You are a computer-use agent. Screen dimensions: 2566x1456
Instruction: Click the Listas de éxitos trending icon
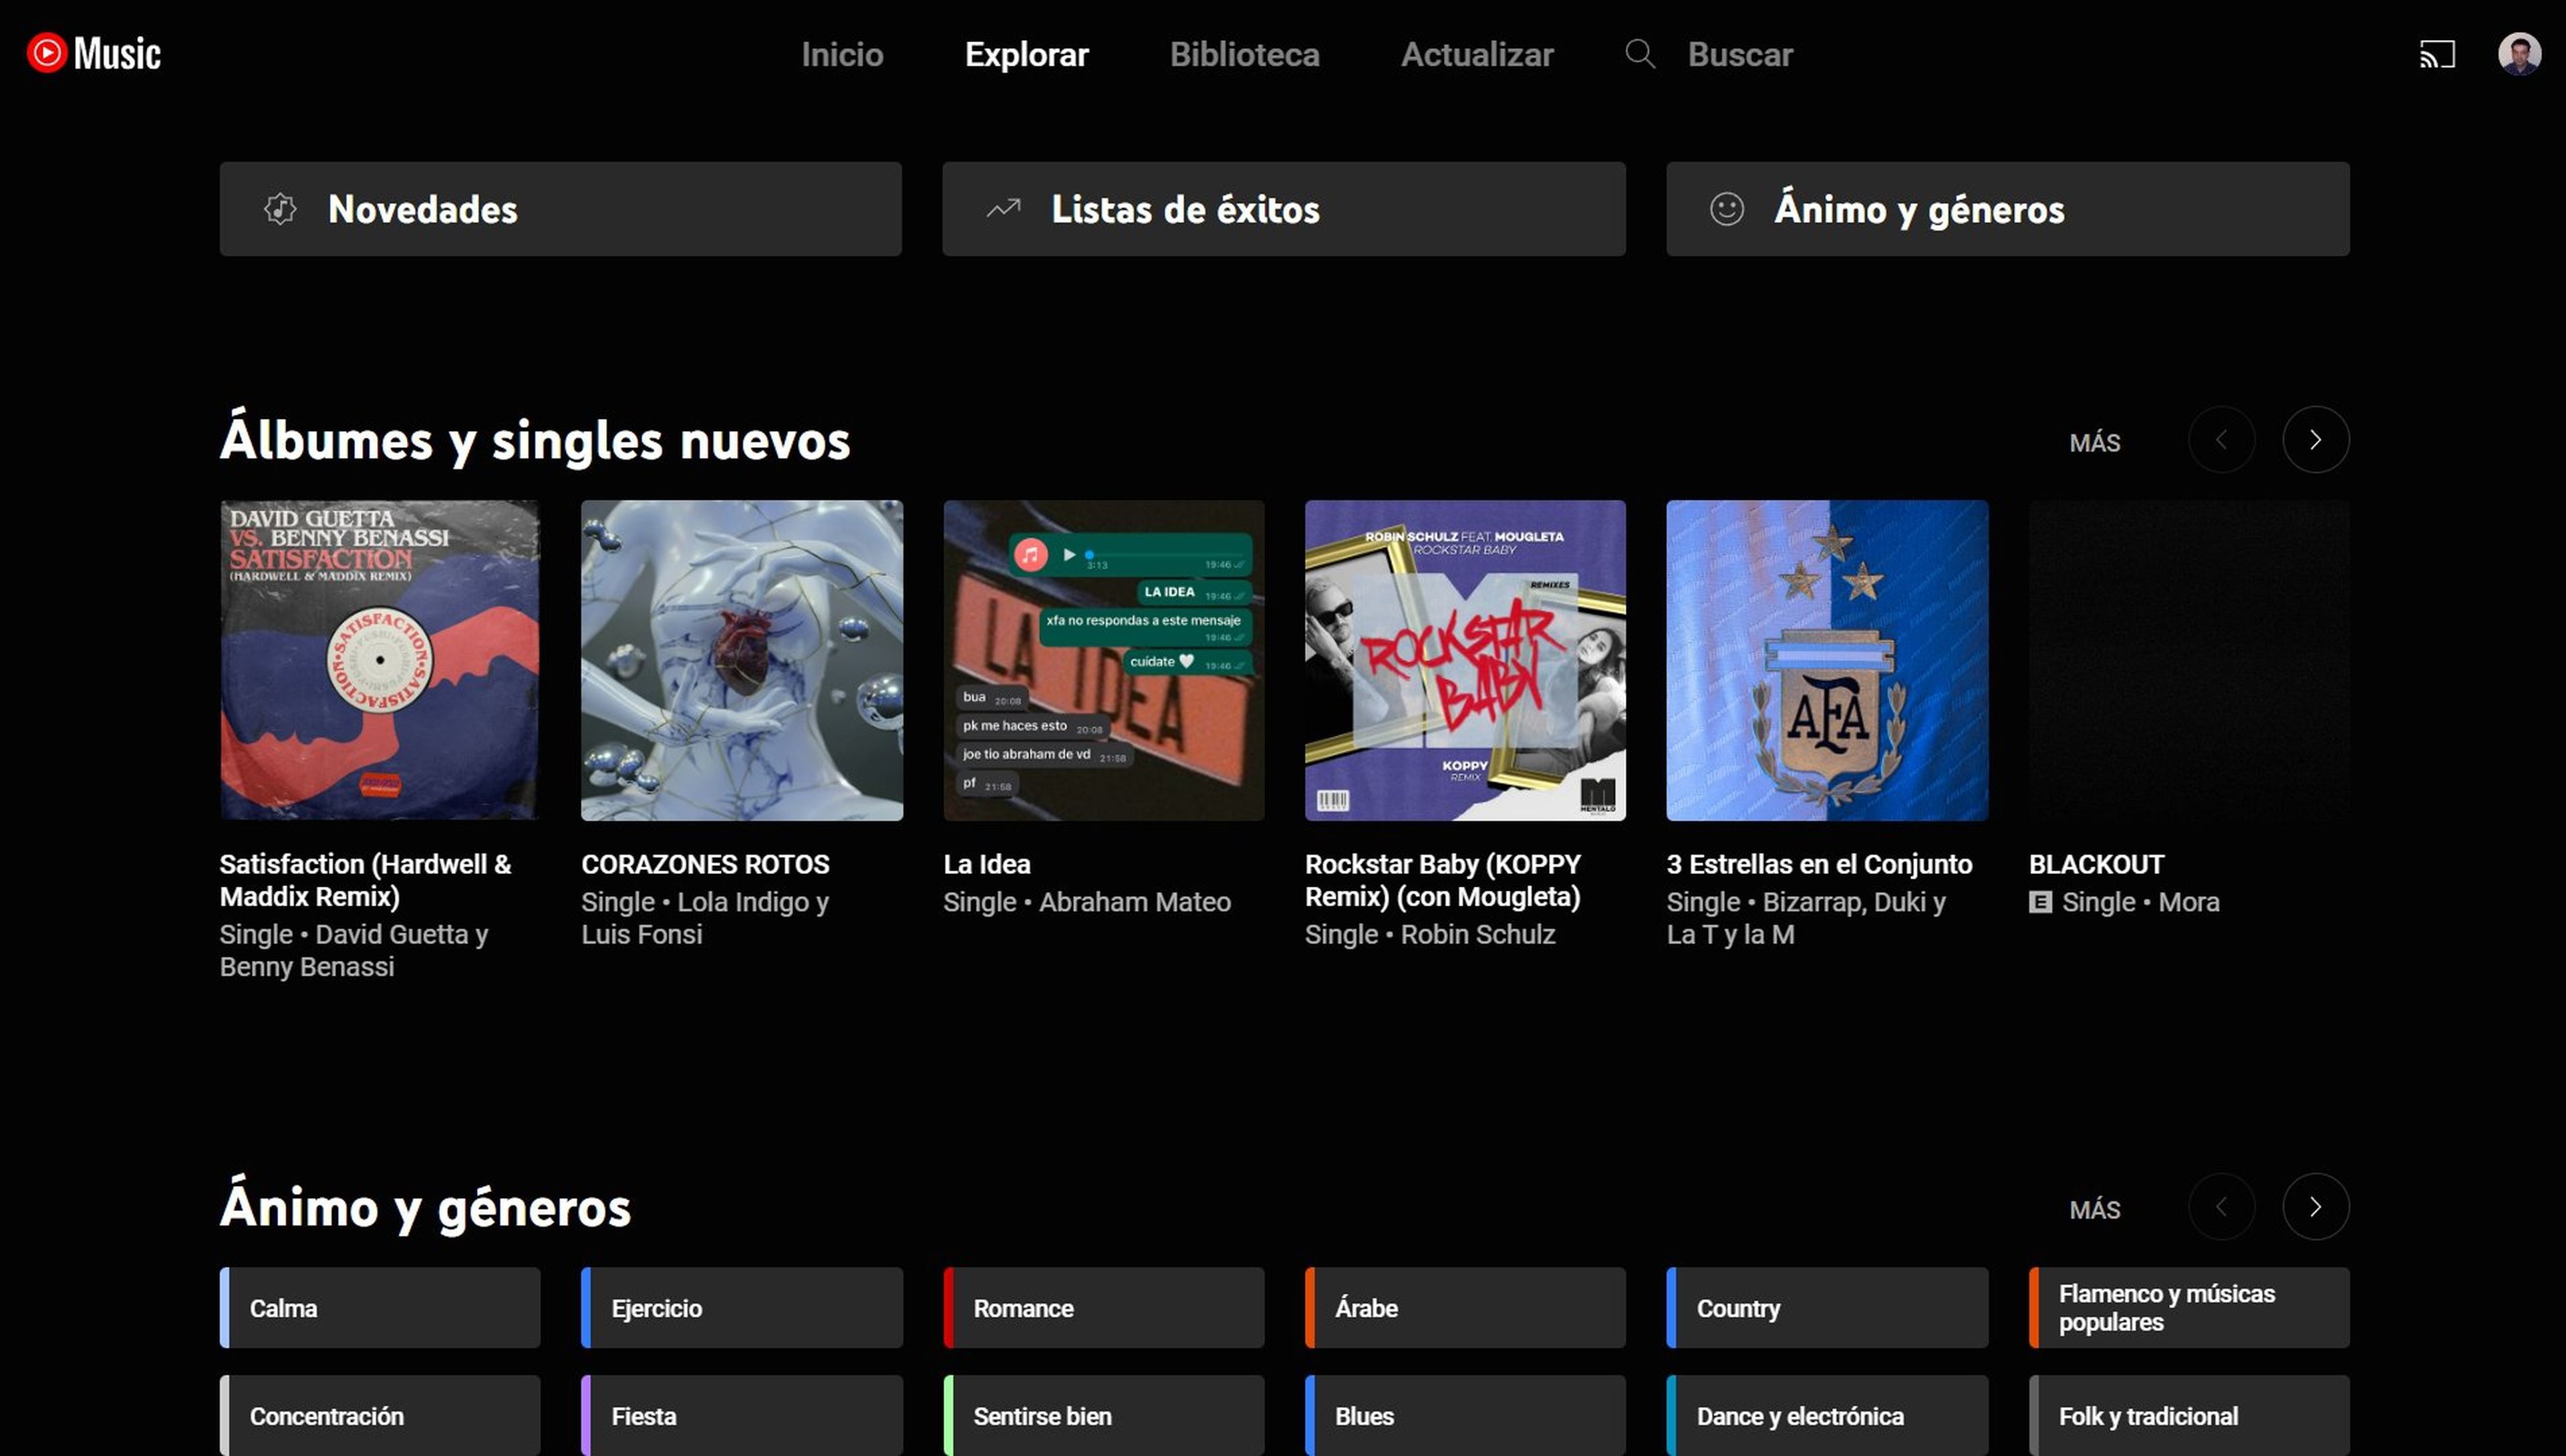click(1003, 209)
